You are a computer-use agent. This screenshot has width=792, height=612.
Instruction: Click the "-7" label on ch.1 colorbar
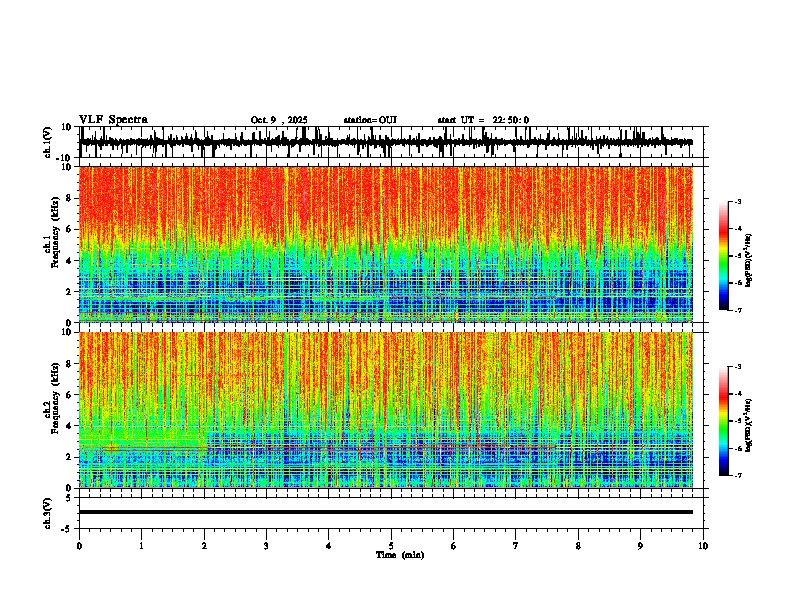(737, 310)
